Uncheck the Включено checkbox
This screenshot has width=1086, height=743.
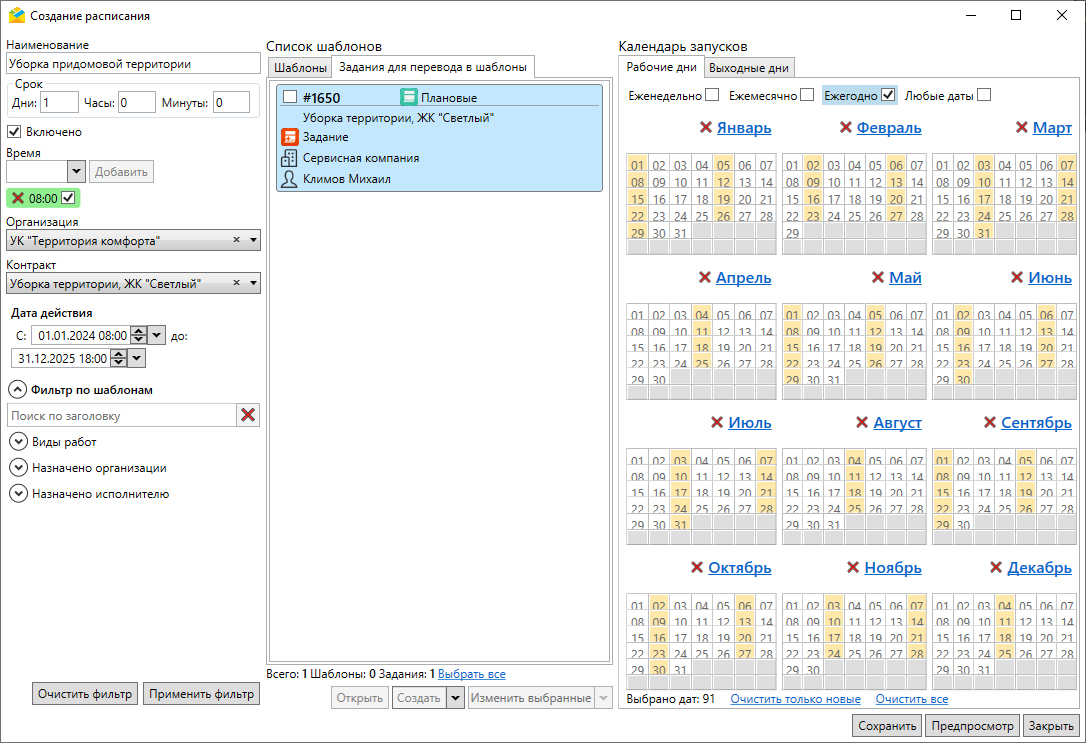pos(15,131)
